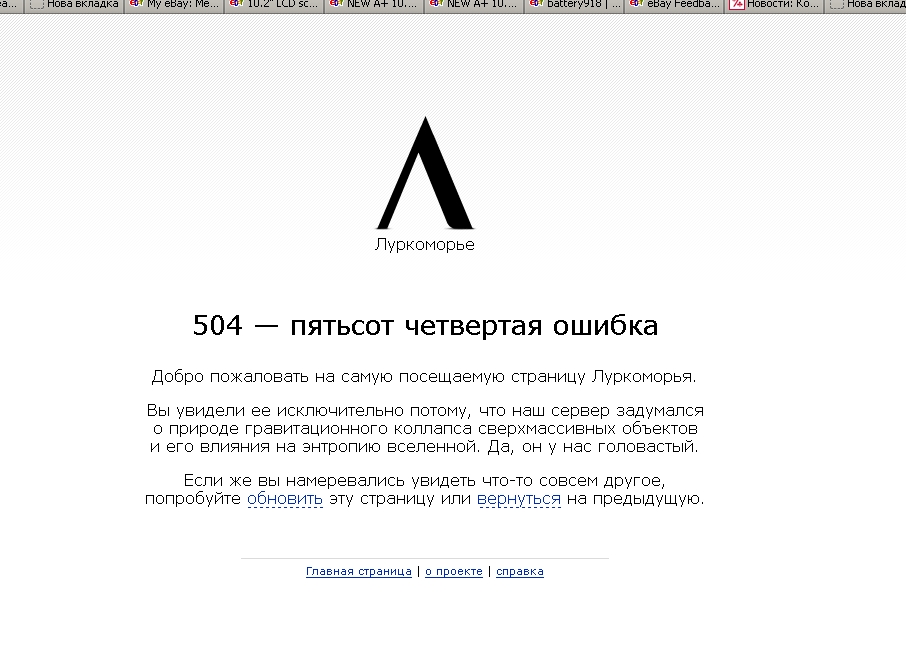
Task: Switch to the 10.2" LCD sc... tab
Action: 274,5
